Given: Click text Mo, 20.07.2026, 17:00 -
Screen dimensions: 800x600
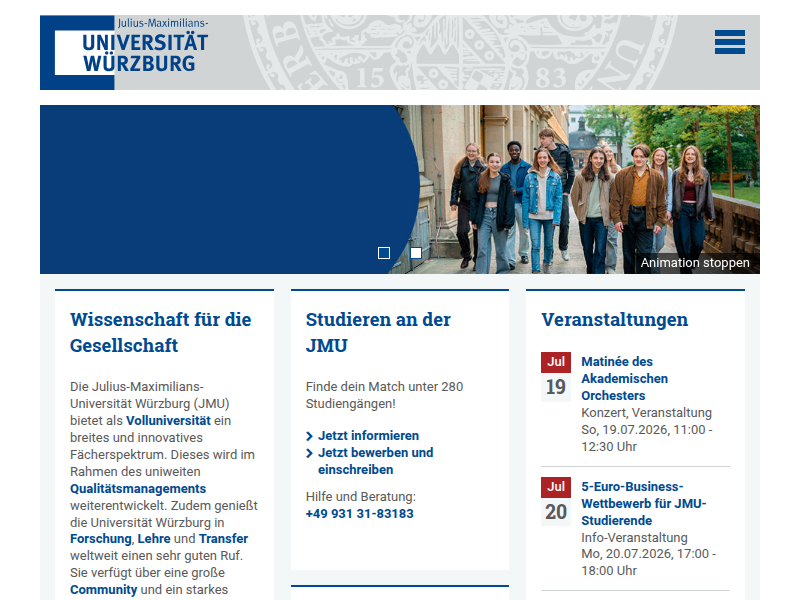Looking at the screenshot, I should [648, 554].
